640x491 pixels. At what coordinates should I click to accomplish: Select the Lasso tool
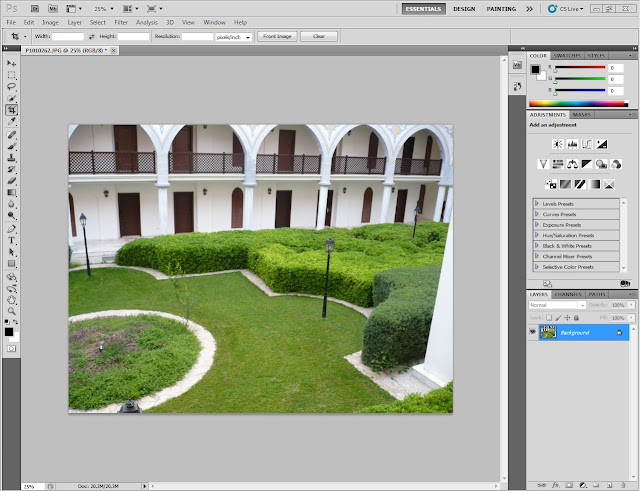[11, 87]
